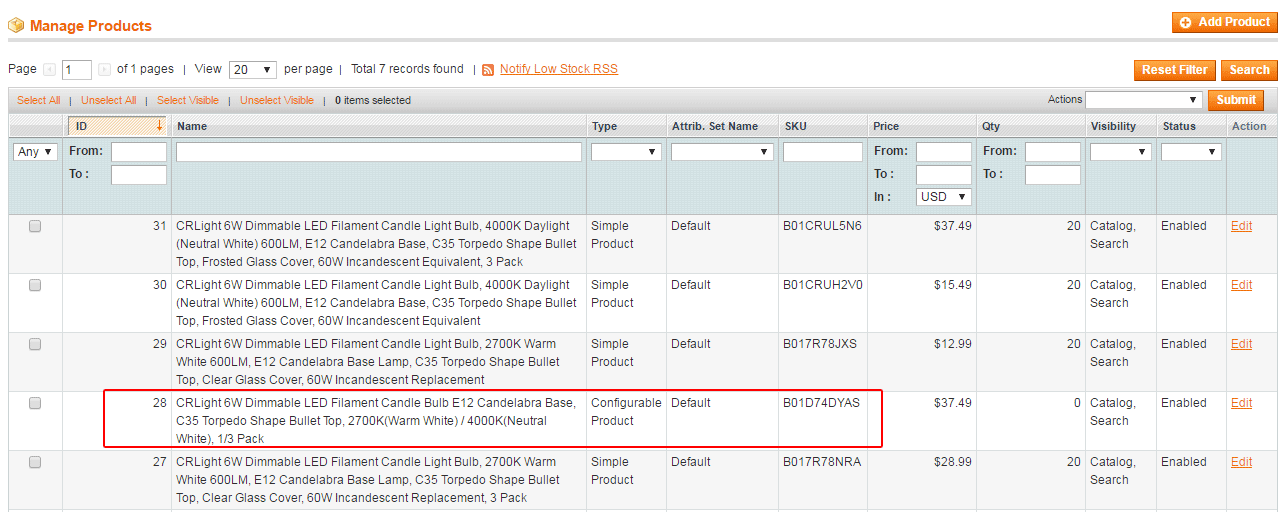This screenshot has height=512, width=1281.
Task: Click the Select All link
Action: click(x=38, y=100)
